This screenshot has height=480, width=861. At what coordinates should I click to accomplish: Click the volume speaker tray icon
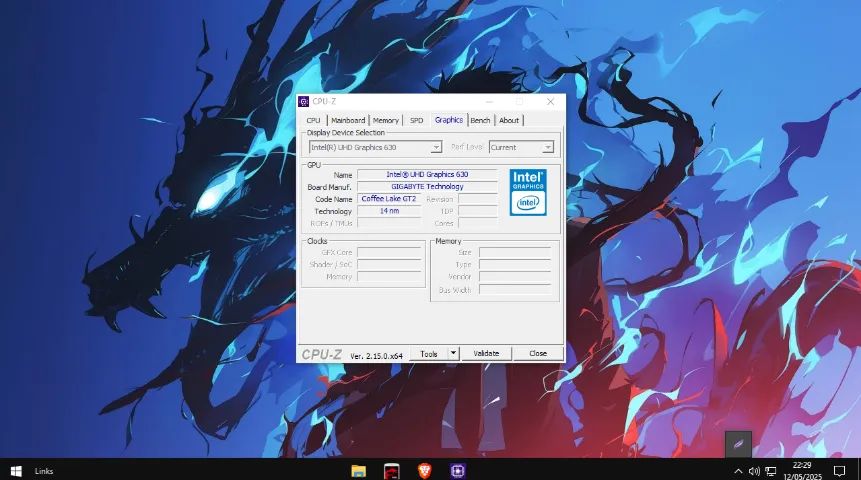click(x=754, y=471)
